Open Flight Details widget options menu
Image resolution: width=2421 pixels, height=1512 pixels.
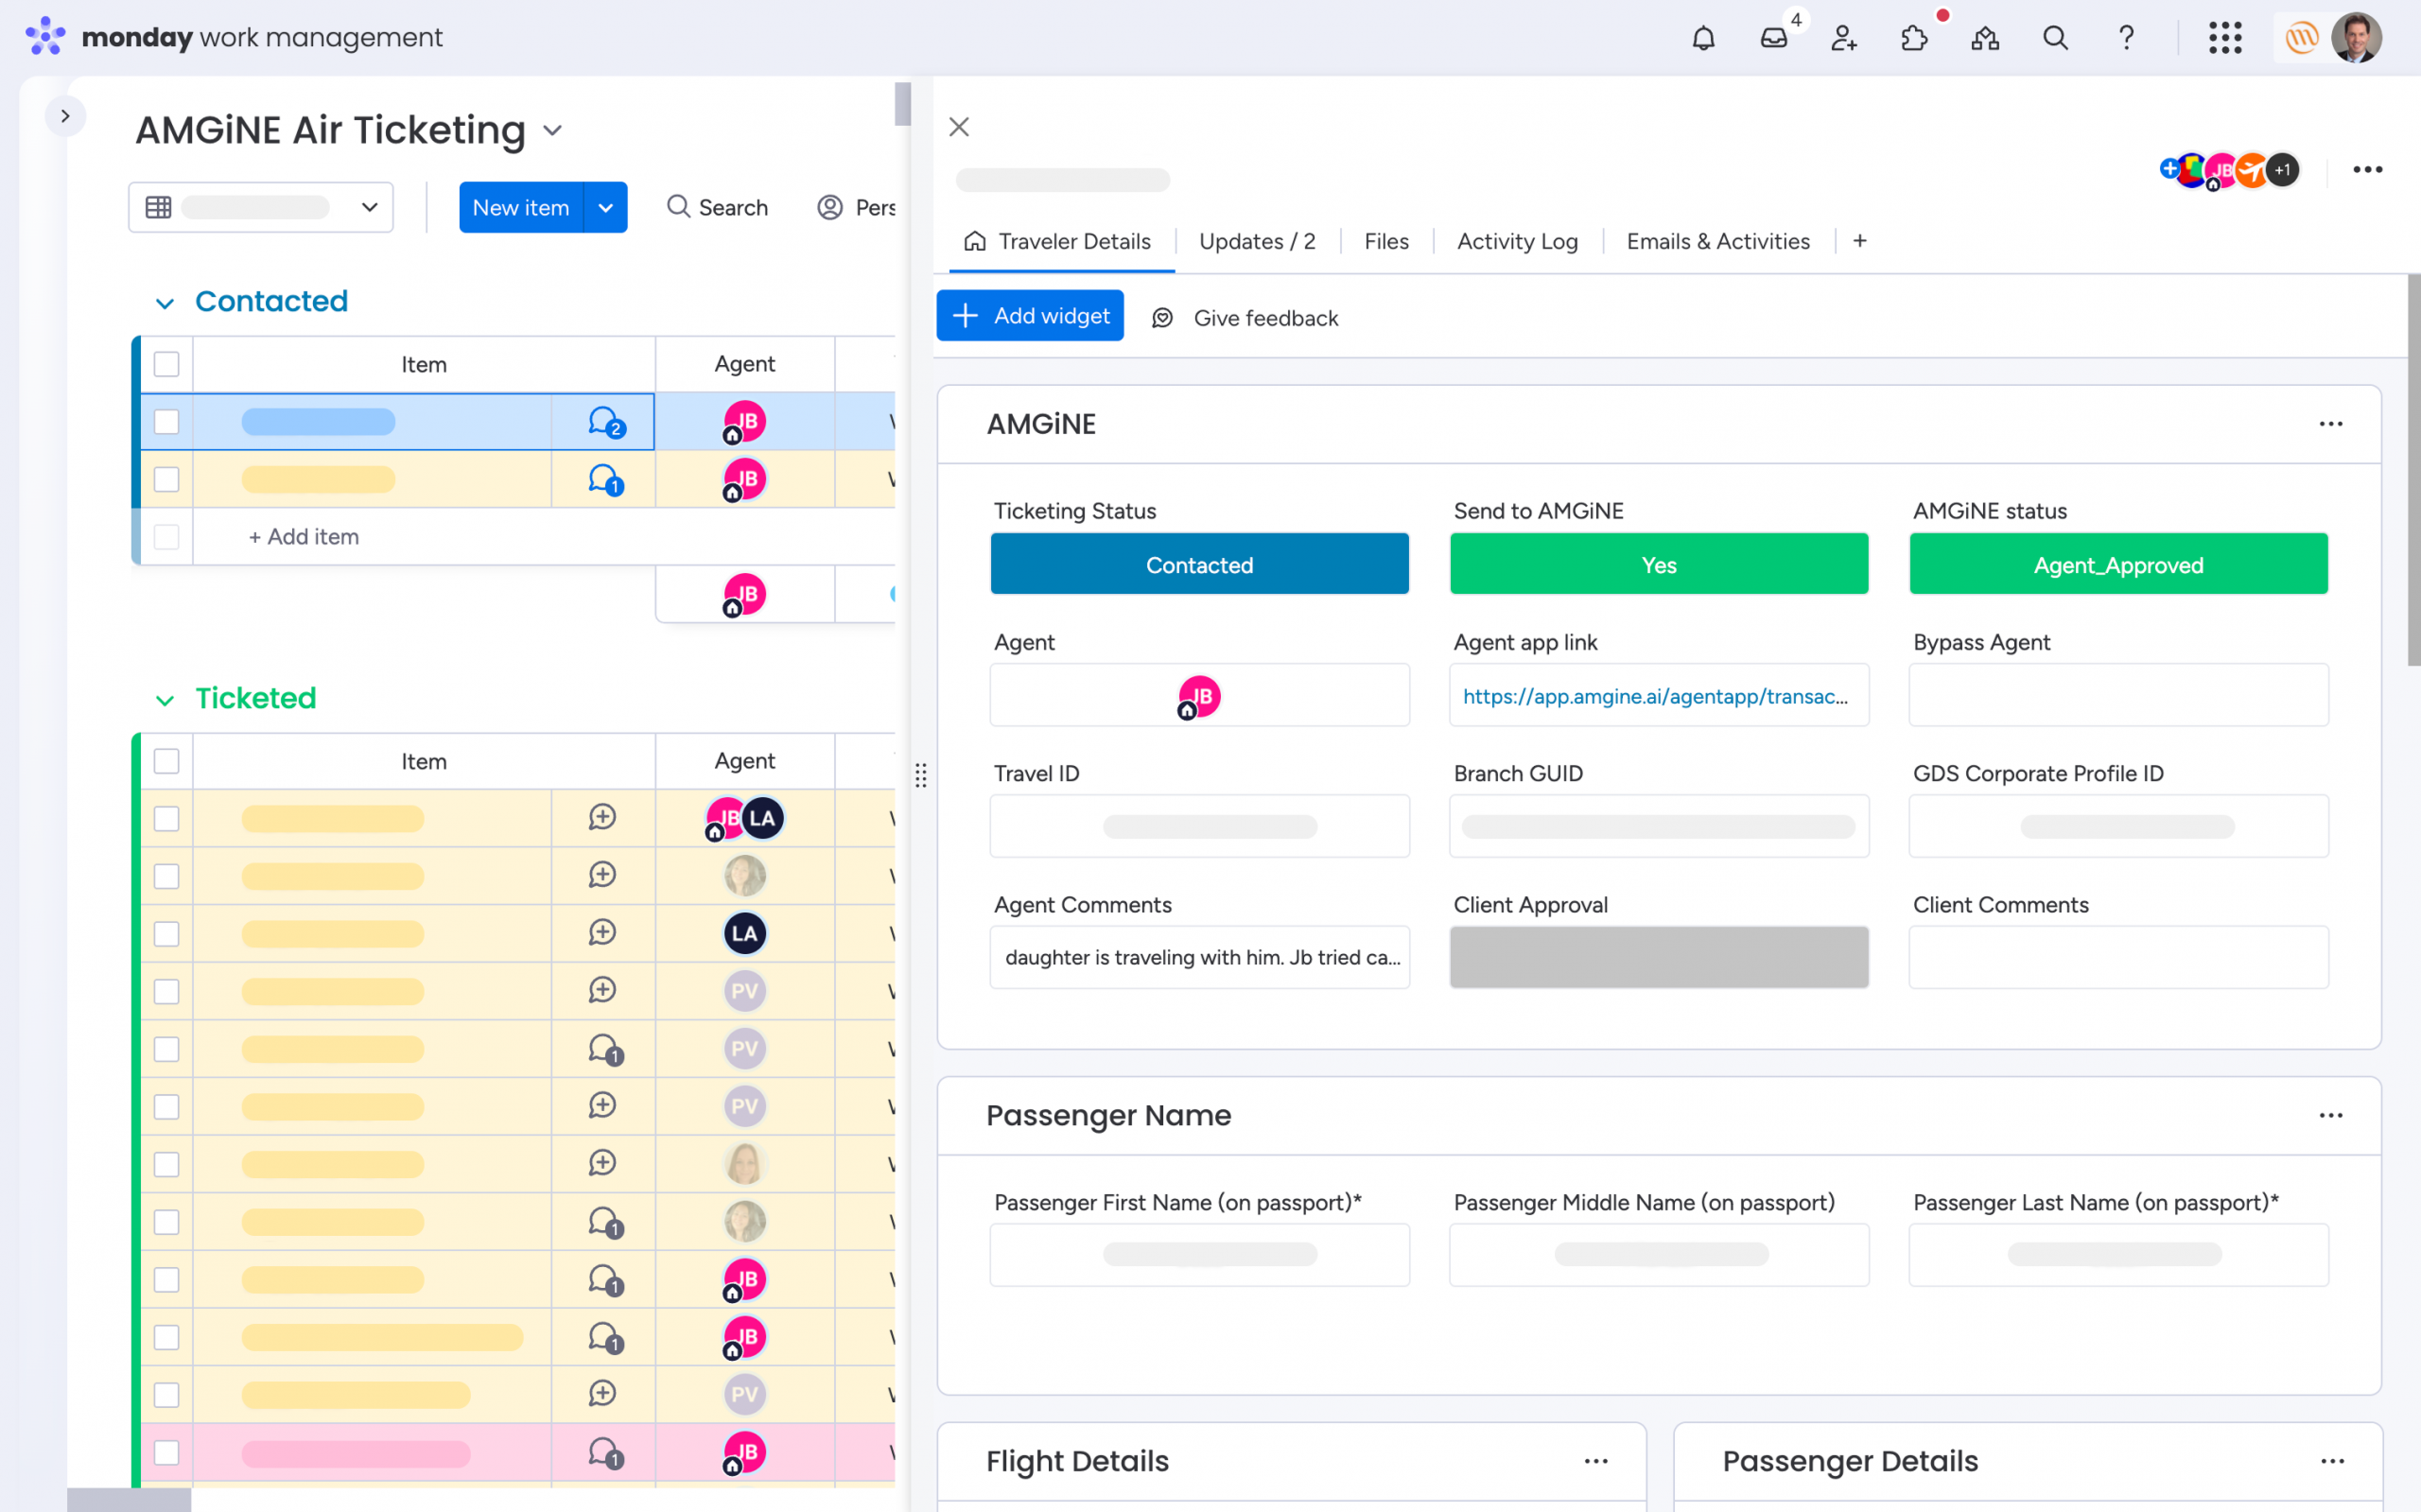(1596, 1461)
